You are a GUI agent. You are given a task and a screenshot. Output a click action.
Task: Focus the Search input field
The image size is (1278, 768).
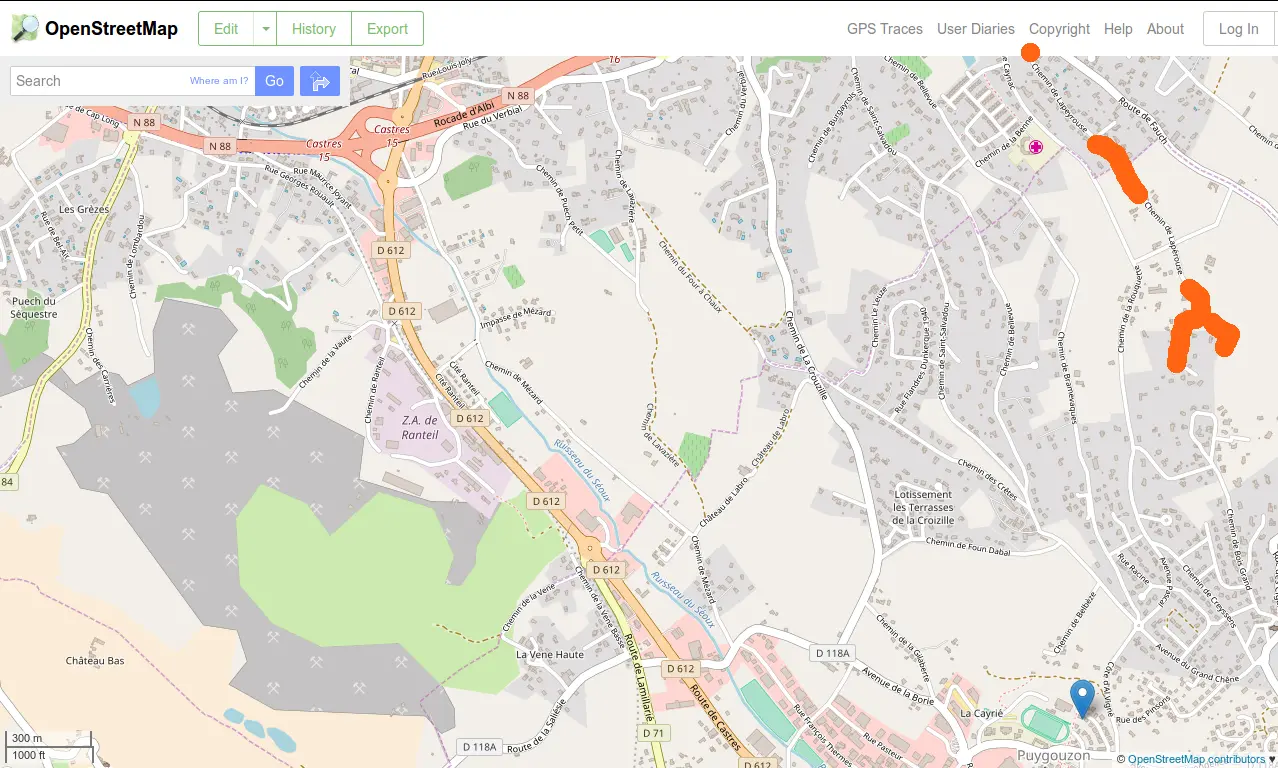tap(133, 81)
